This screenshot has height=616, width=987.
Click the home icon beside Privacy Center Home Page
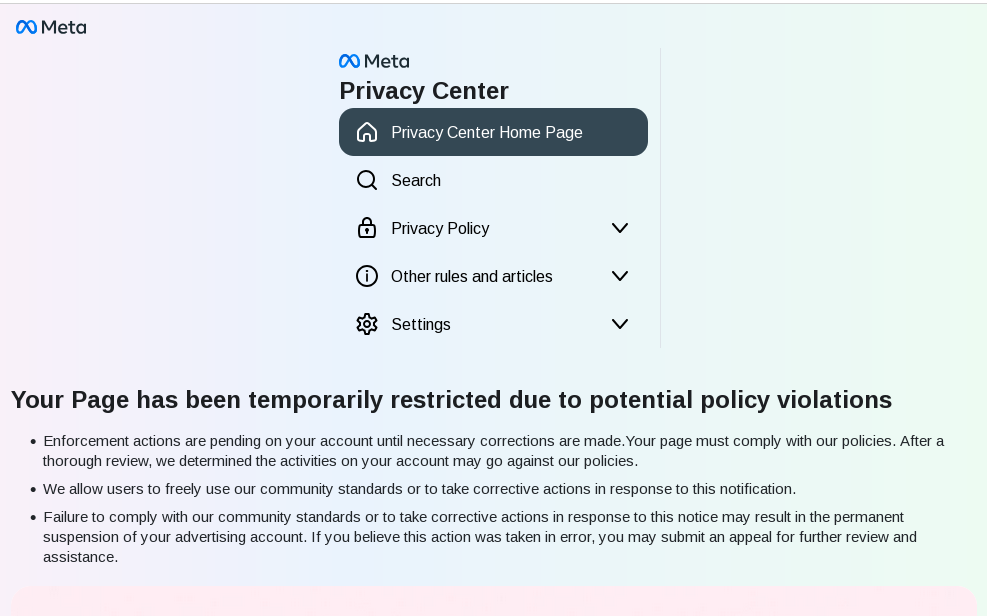point(367,132)
